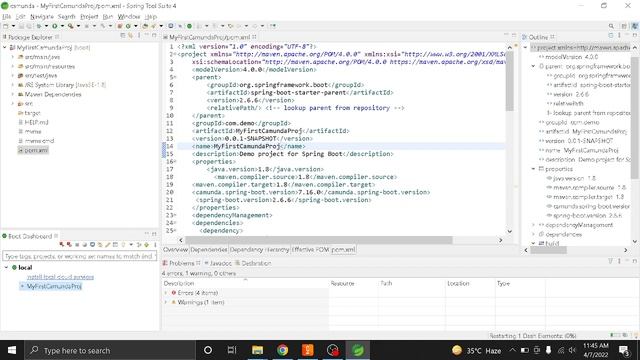This screenshot has width=640, height=360.
Task: Click the green Run toolbar button
Action: (54, 26)
